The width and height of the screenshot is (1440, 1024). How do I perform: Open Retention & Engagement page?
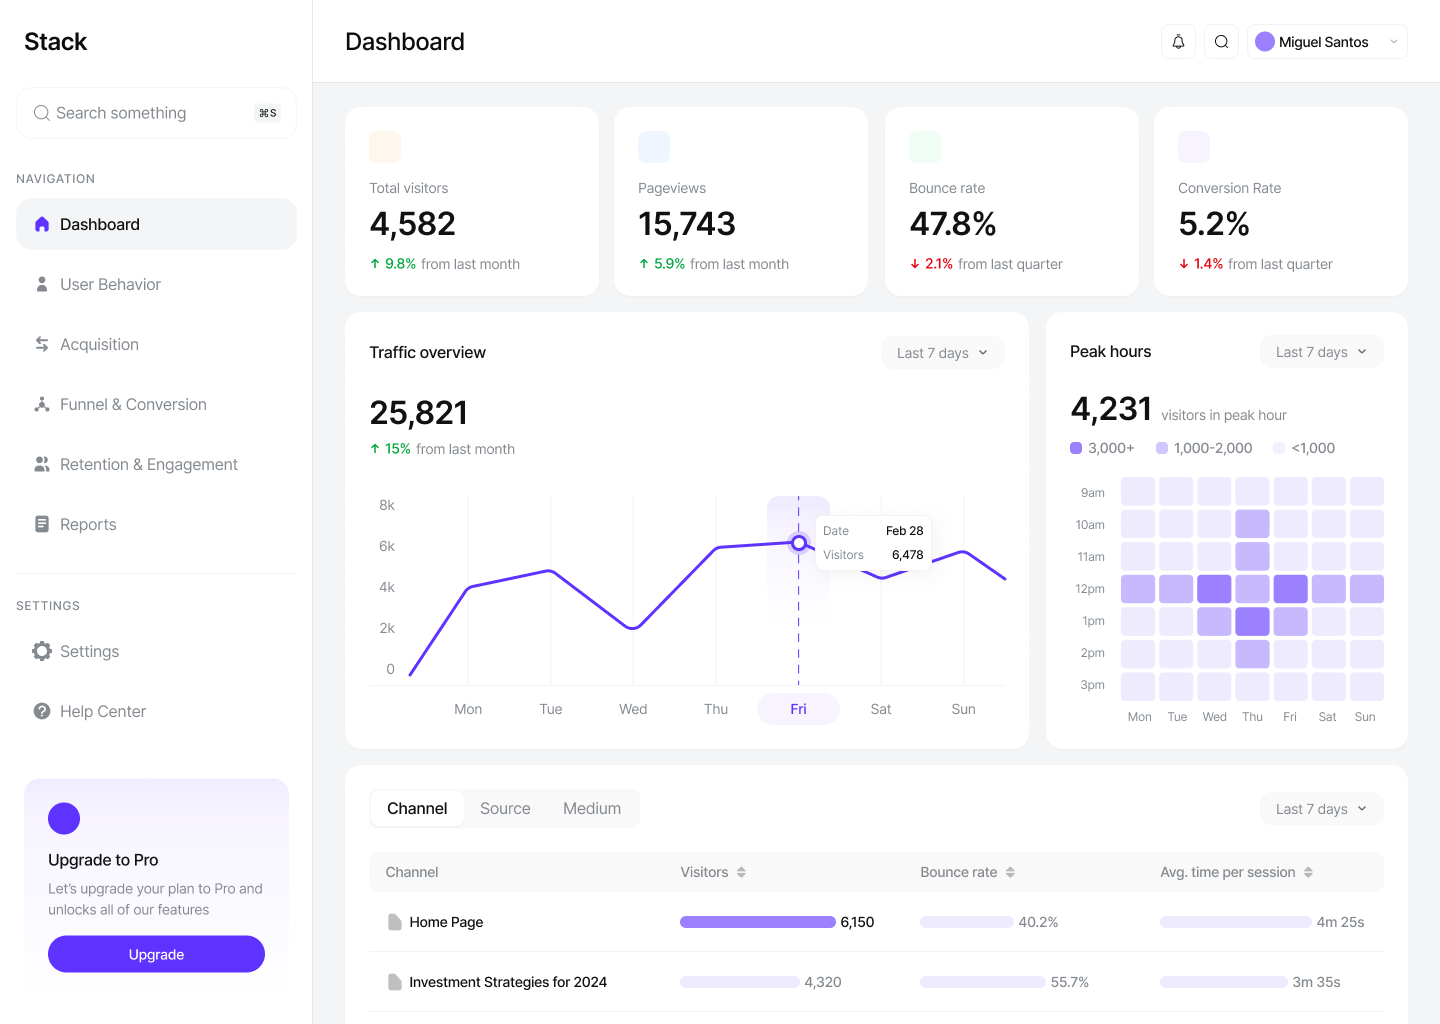(148, 464)
